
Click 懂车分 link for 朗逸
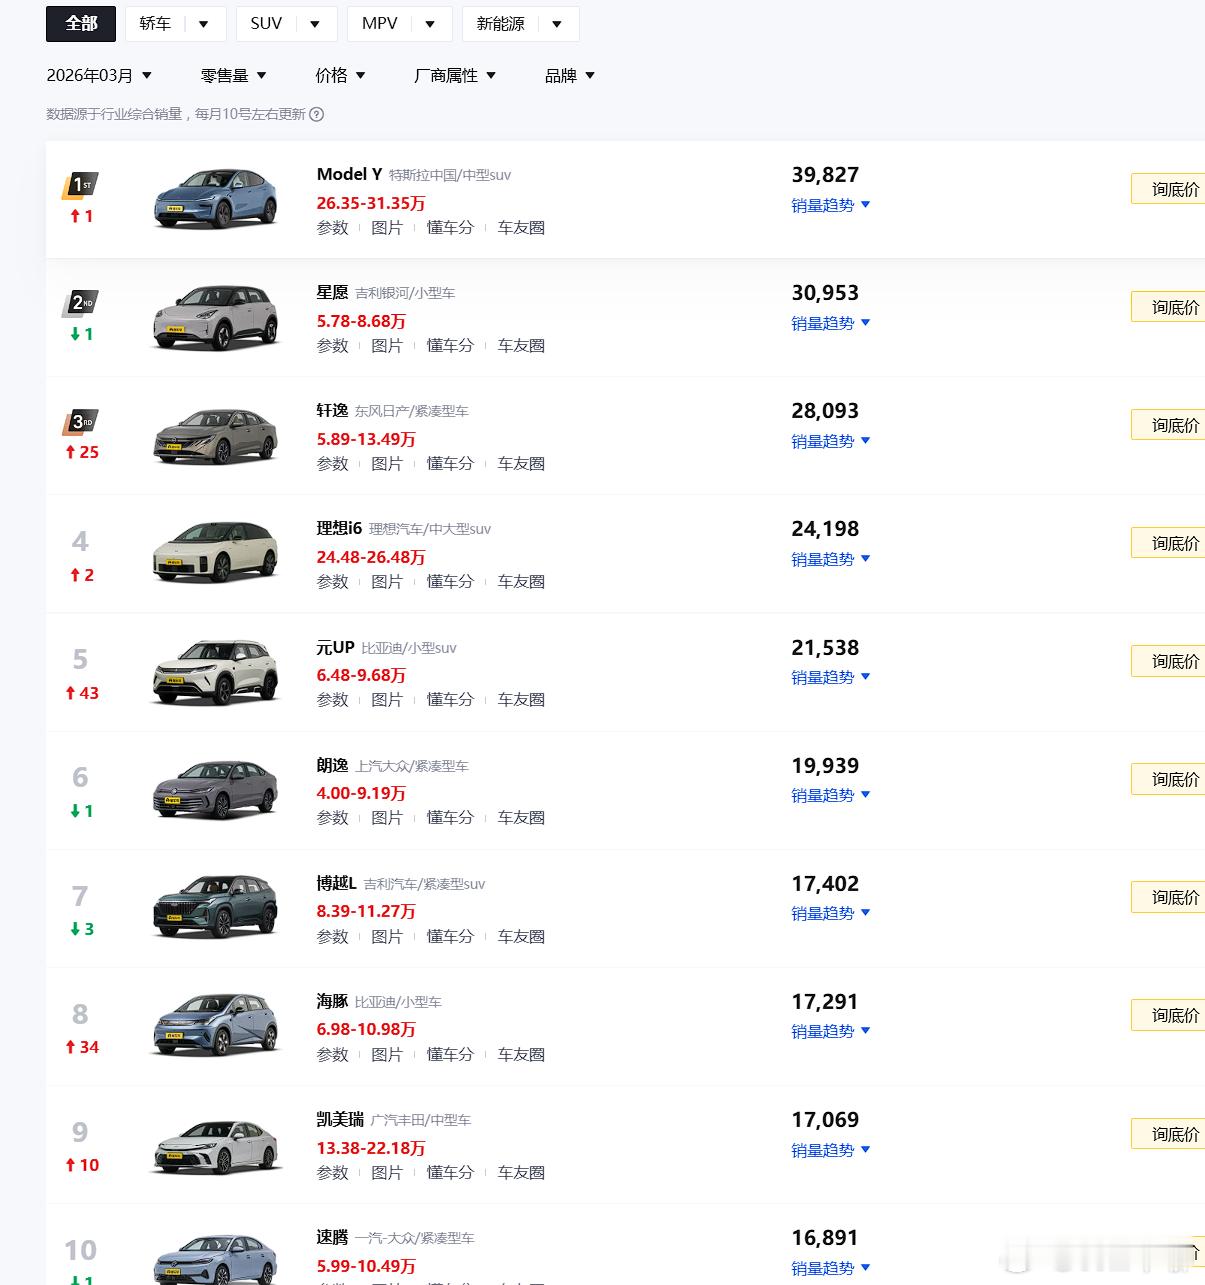450,817
